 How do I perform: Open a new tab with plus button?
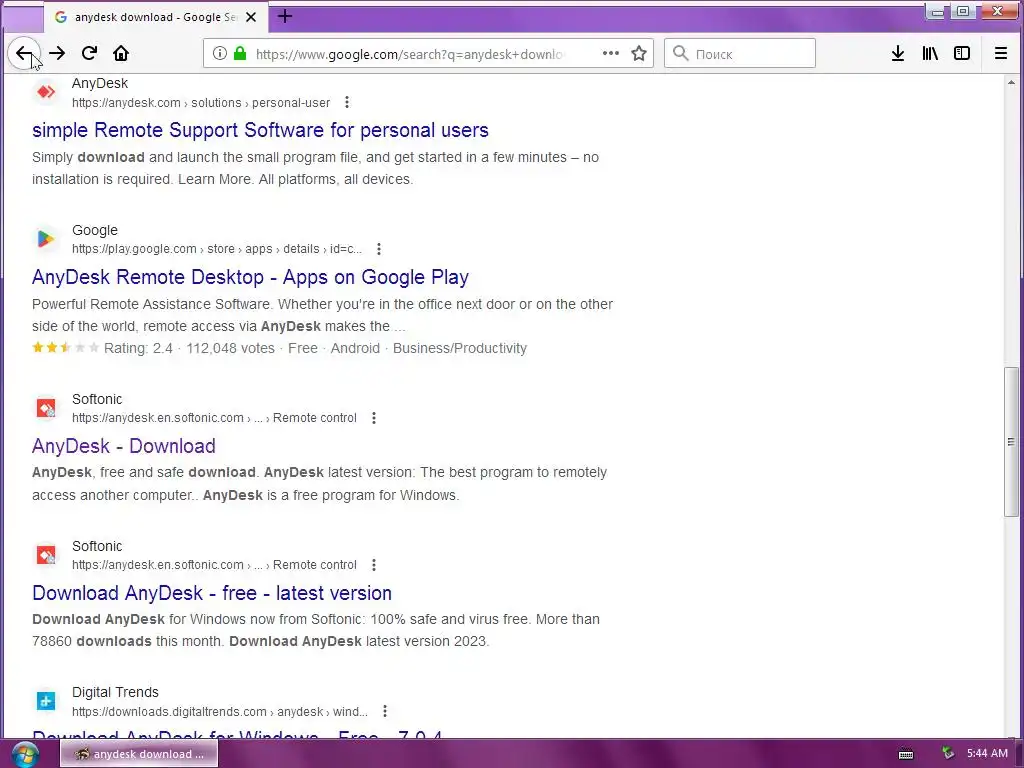(x=285, y=16)
